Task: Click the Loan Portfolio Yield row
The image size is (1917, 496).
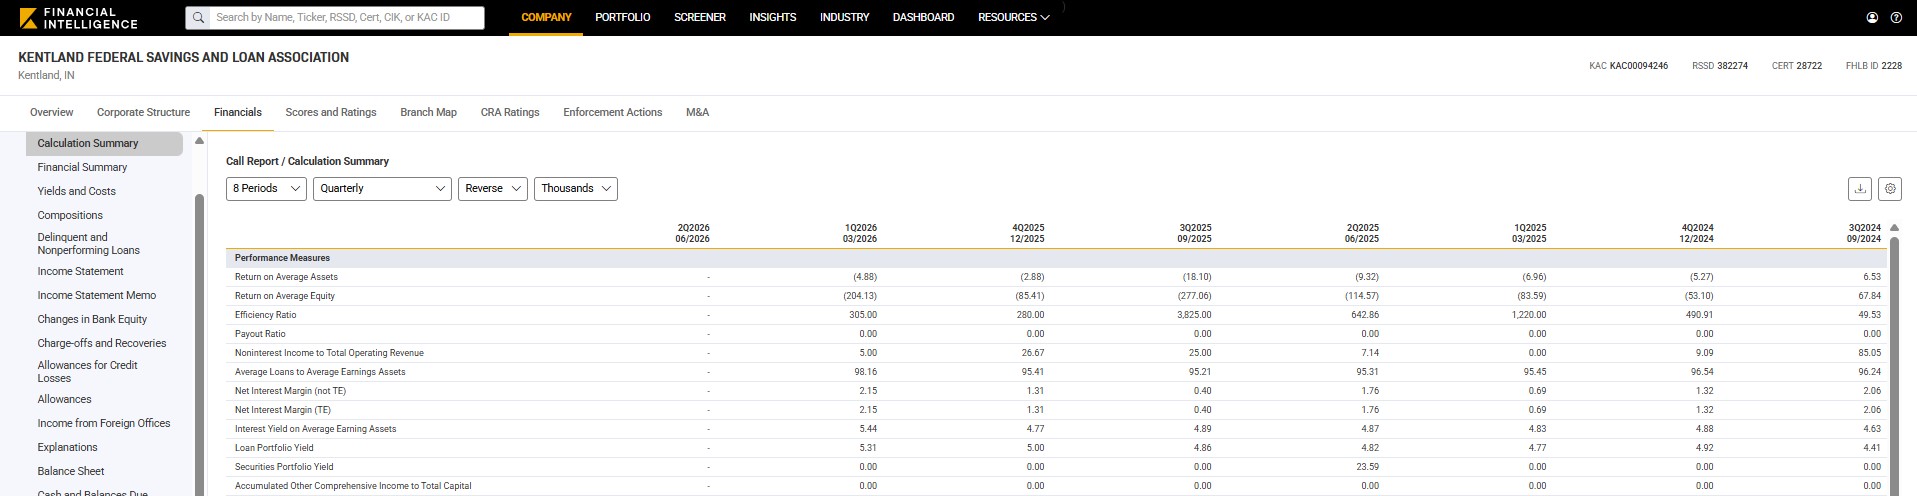Action: point(1056,448)
